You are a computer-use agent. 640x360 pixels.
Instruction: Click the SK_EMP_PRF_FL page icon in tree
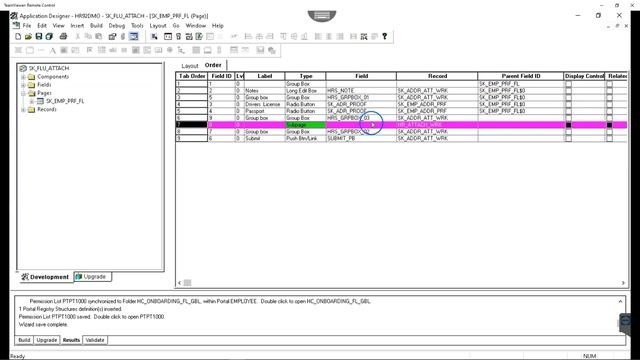click(40, 101)
